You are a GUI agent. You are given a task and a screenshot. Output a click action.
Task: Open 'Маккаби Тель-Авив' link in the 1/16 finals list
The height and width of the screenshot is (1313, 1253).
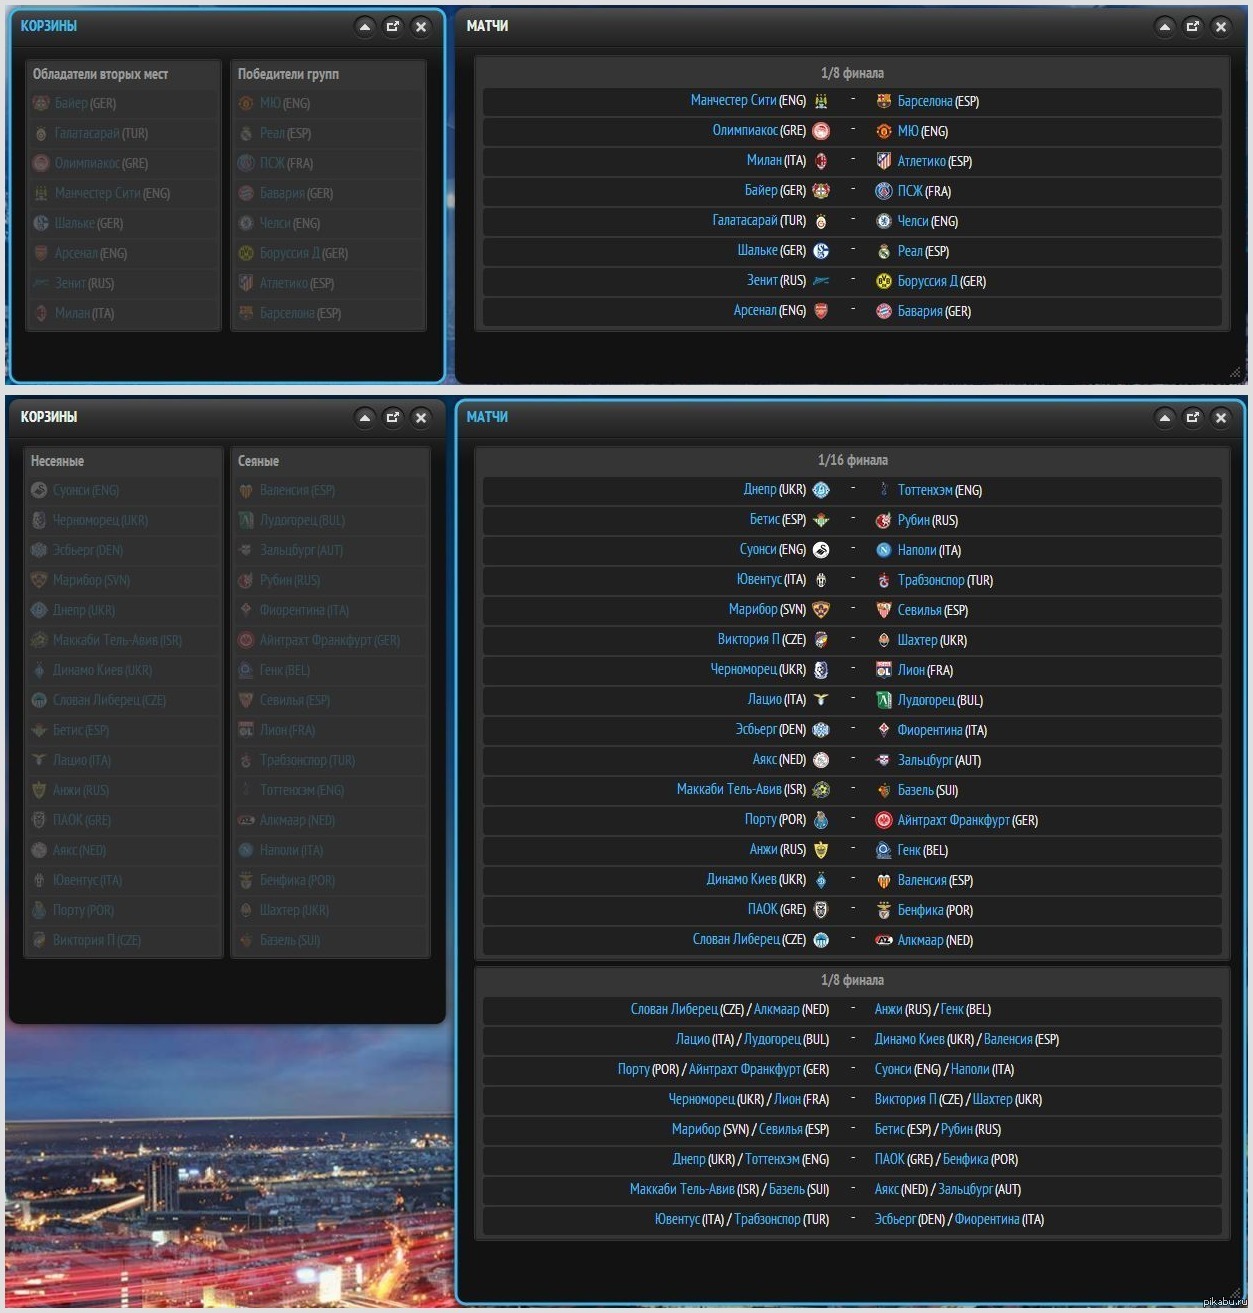[729, 789]
